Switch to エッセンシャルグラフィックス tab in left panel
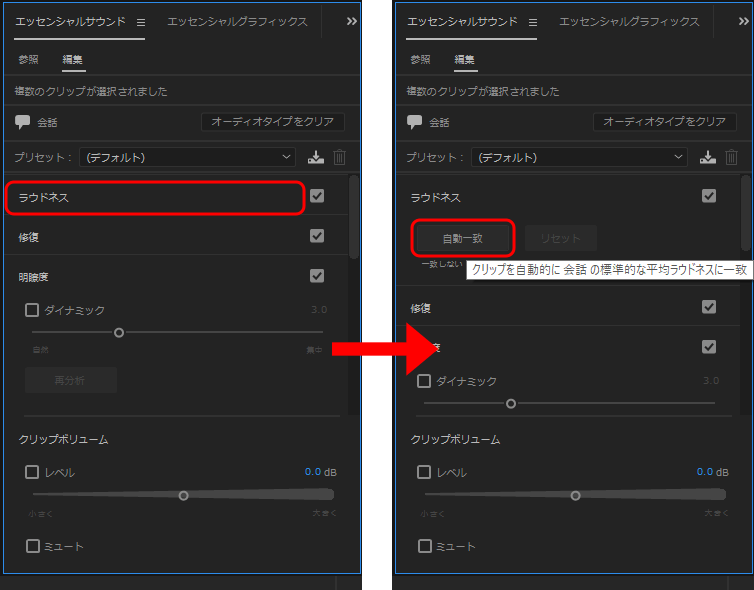The width and height of the screenshot is (754, 590). pos(237,22)
